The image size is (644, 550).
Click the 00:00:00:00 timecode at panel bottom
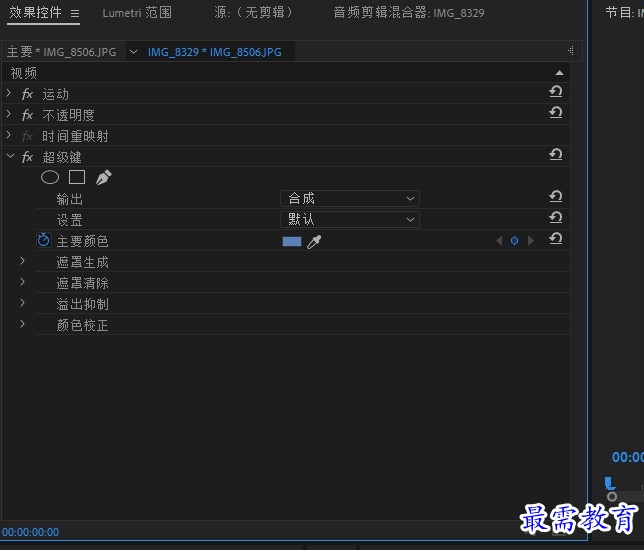30,532
